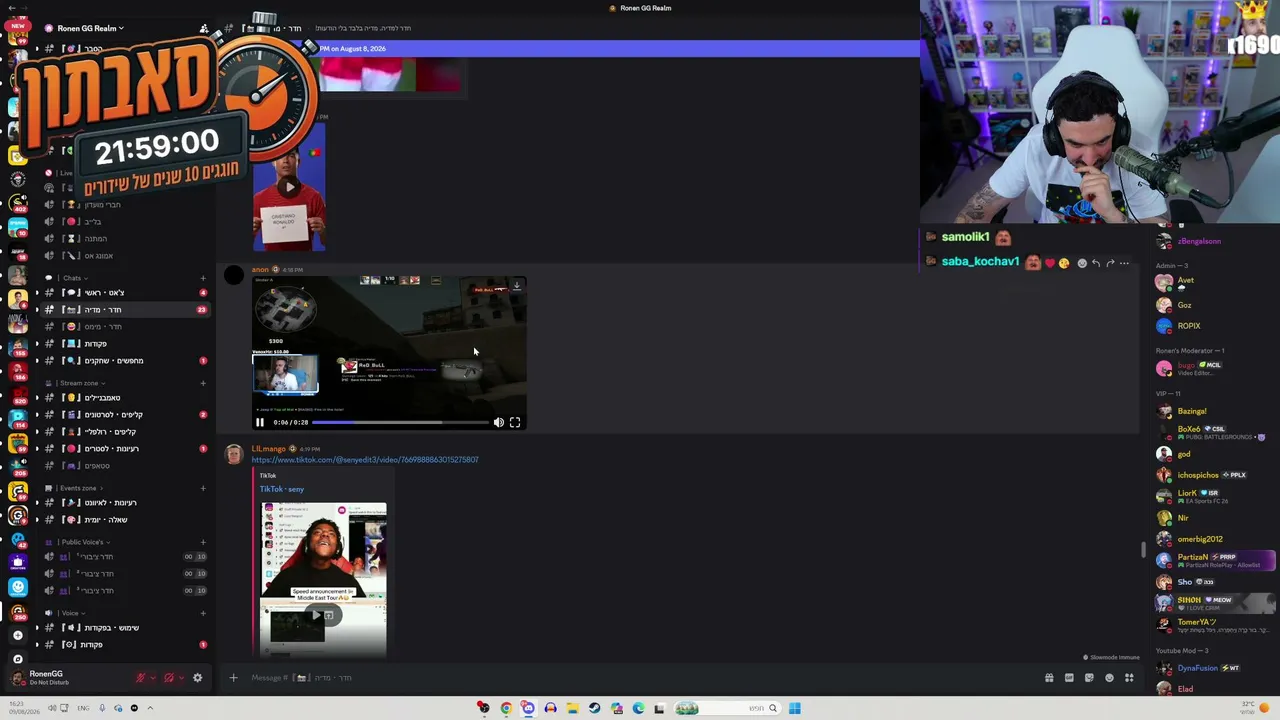Create a channel in Events zone category
Screen dimensions: 1280x720
[x=203, y=488]
